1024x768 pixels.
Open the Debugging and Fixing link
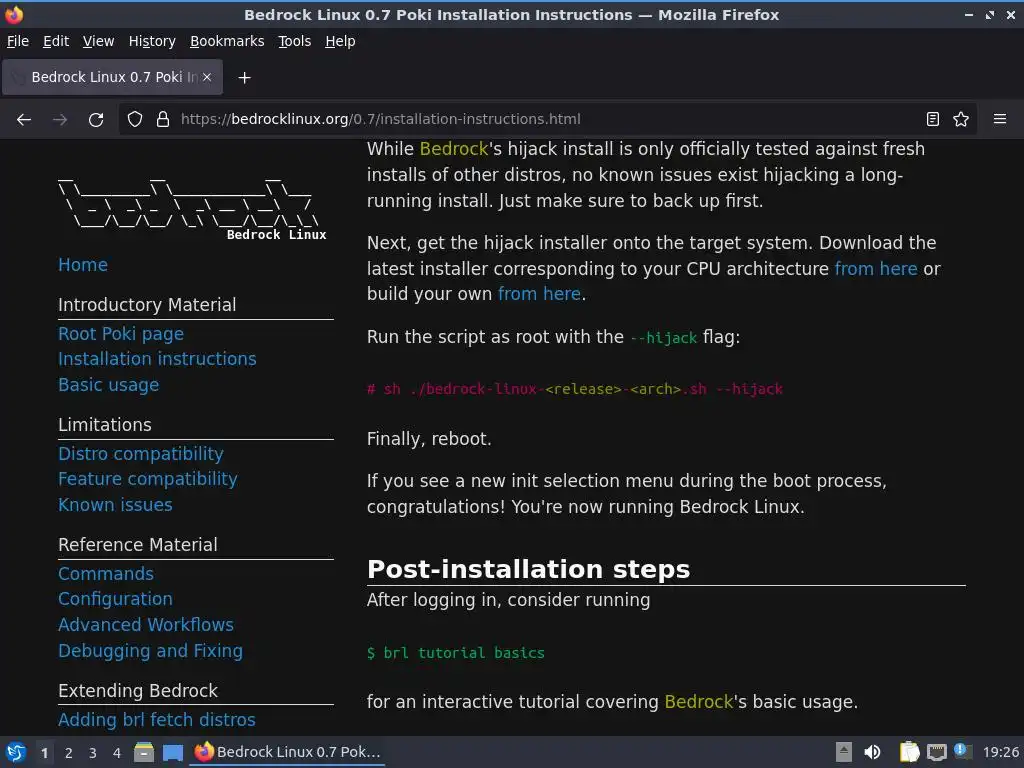pyautogui.click(x=150, y=651)
